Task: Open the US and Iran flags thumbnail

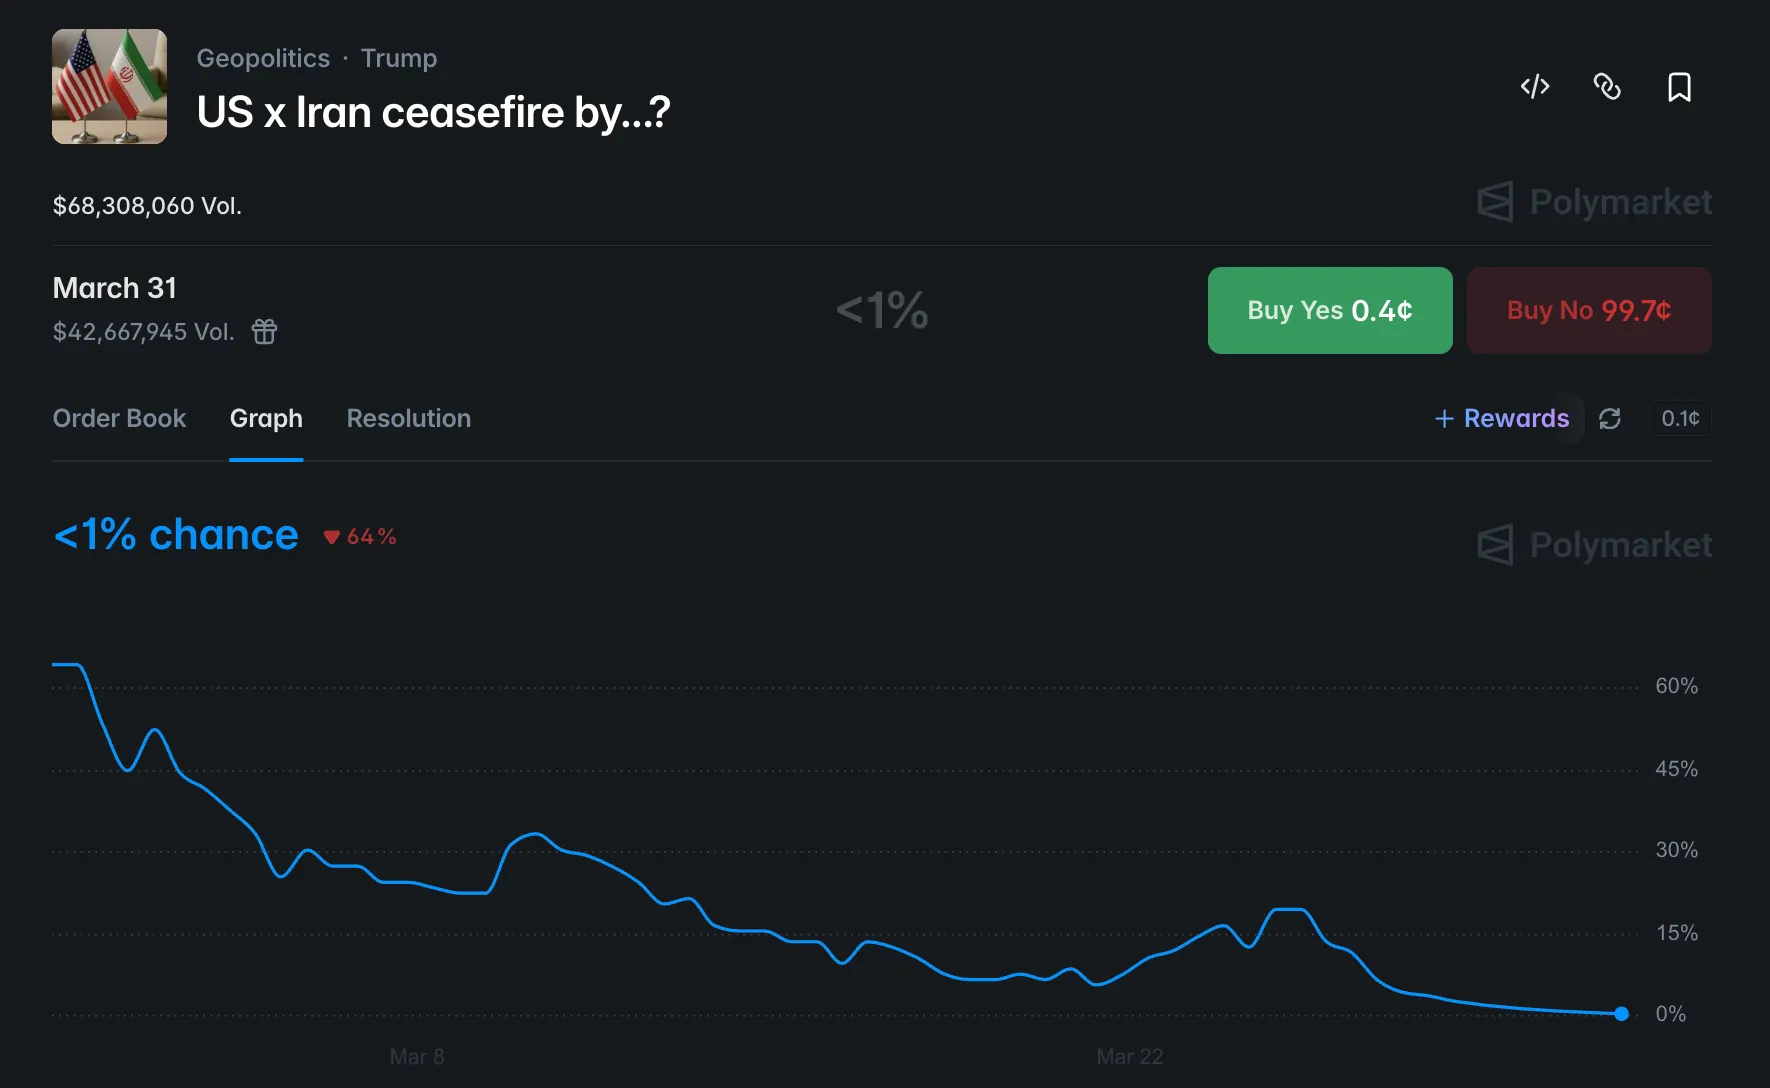Action: point(109,87)
